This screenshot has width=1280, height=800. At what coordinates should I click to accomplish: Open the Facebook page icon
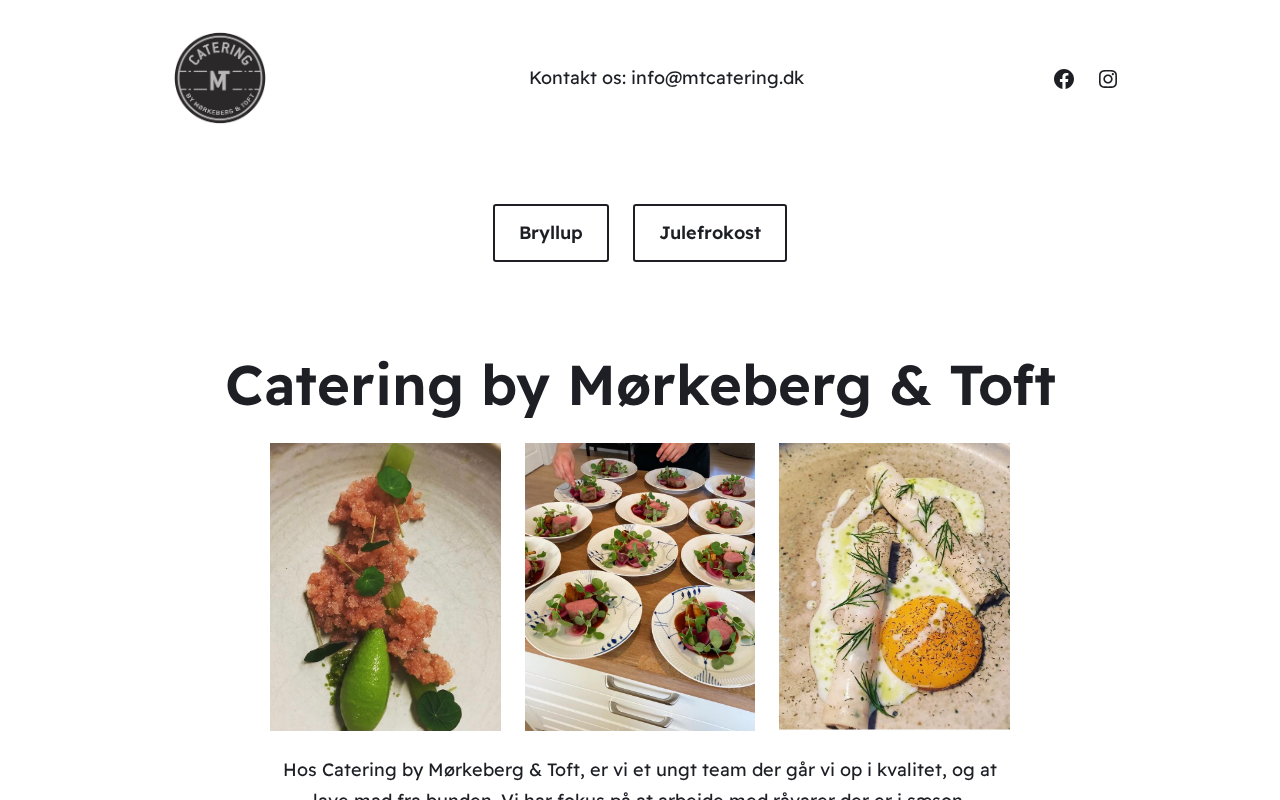pos(1064,79)
